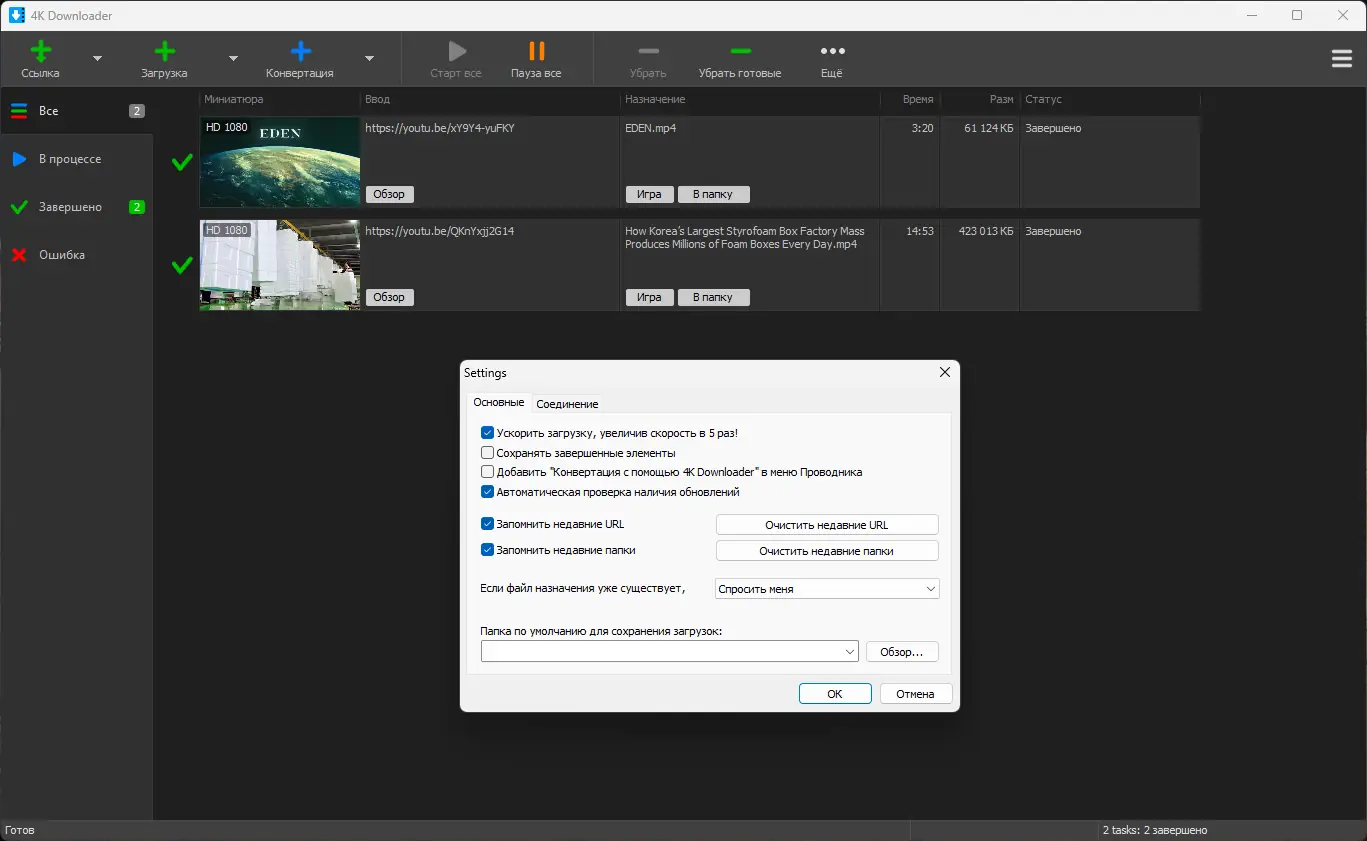Open the Спросить меня combo box
The height and width of the screenshot is (841, 1367).
(828, 589)
